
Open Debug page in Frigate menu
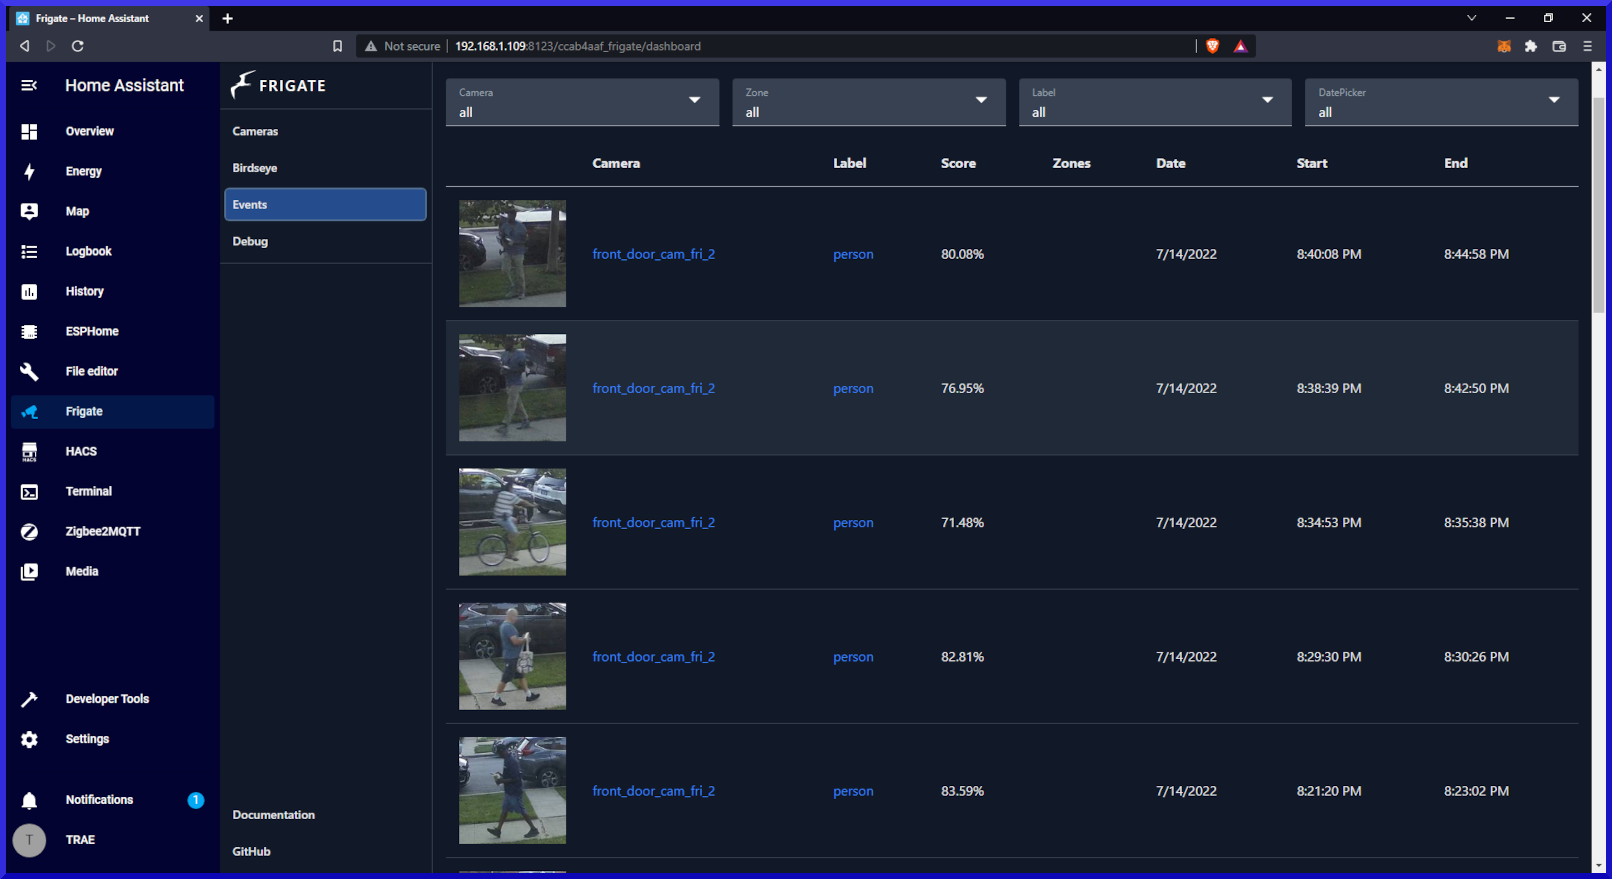click(250, 242)
